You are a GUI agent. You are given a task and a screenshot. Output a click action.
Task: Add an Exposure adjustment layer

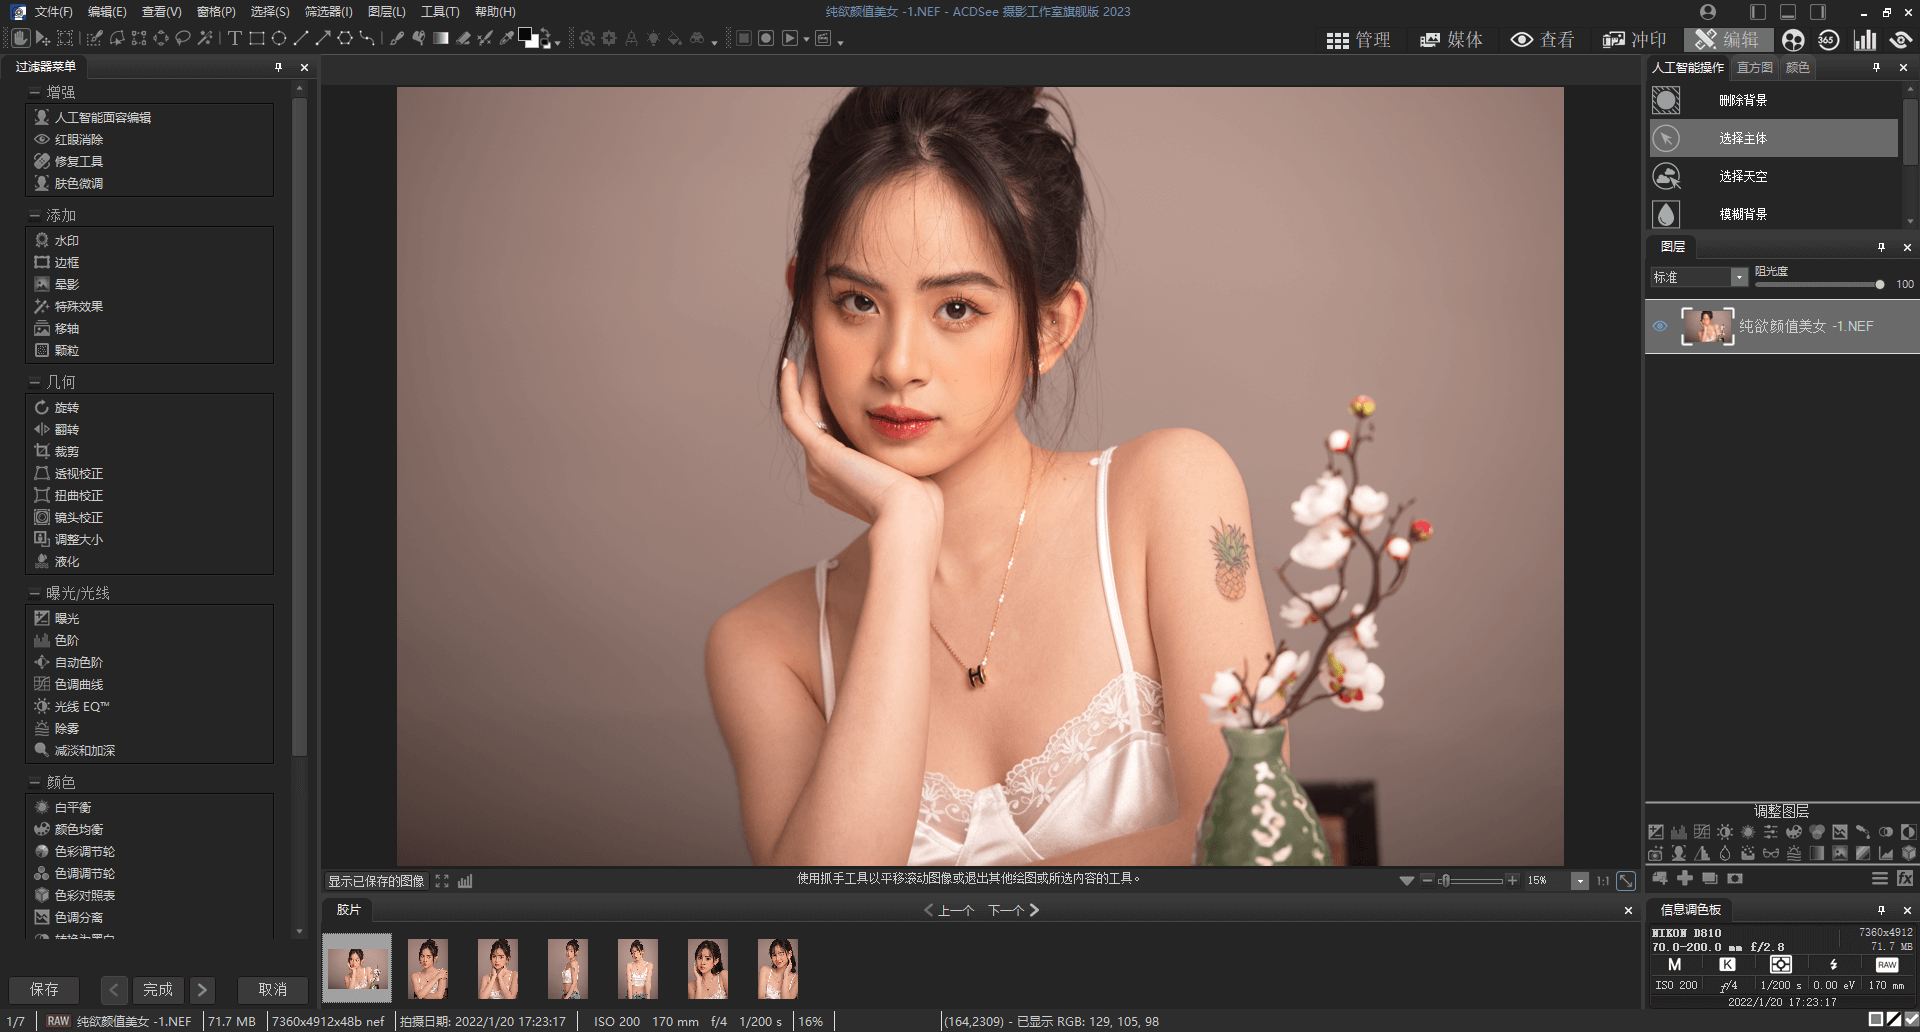[x=1656, y=833]
